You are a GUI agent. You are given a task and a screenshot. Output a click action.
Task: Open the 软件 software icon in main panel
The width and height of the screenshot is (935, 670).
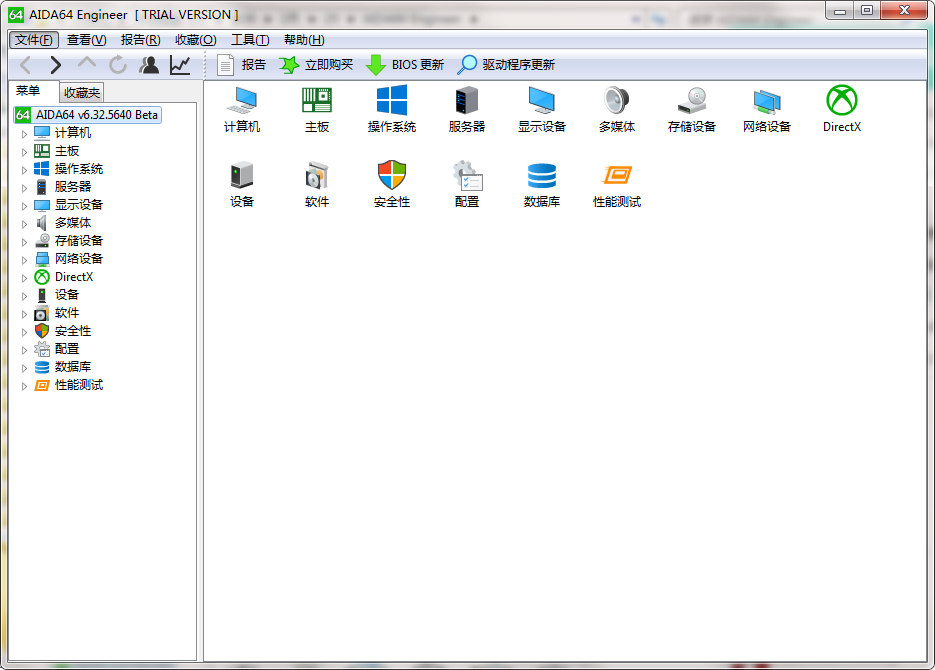pyautogui.click(x=317, y=185)
